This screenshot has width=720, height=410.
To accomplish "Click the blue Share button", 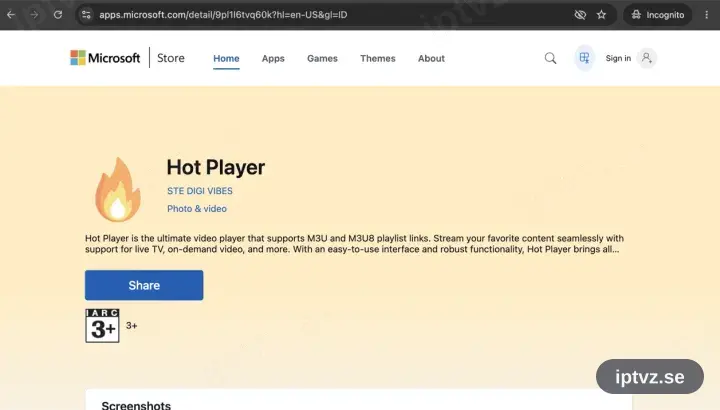I will 144,285.
